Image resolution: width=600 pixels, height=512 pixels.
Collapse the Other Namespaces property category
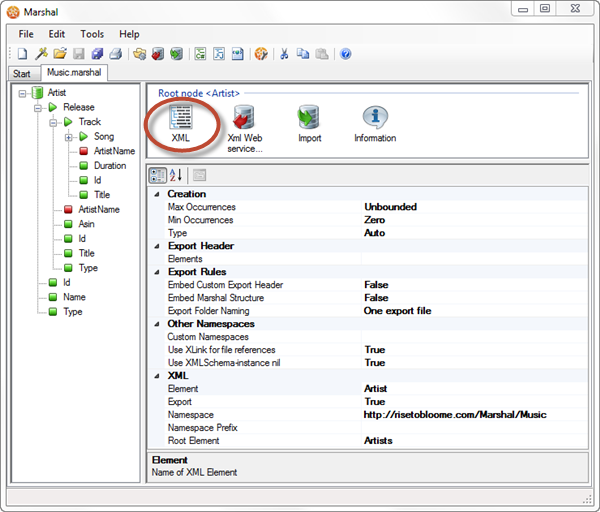click(x=157, y=324)
